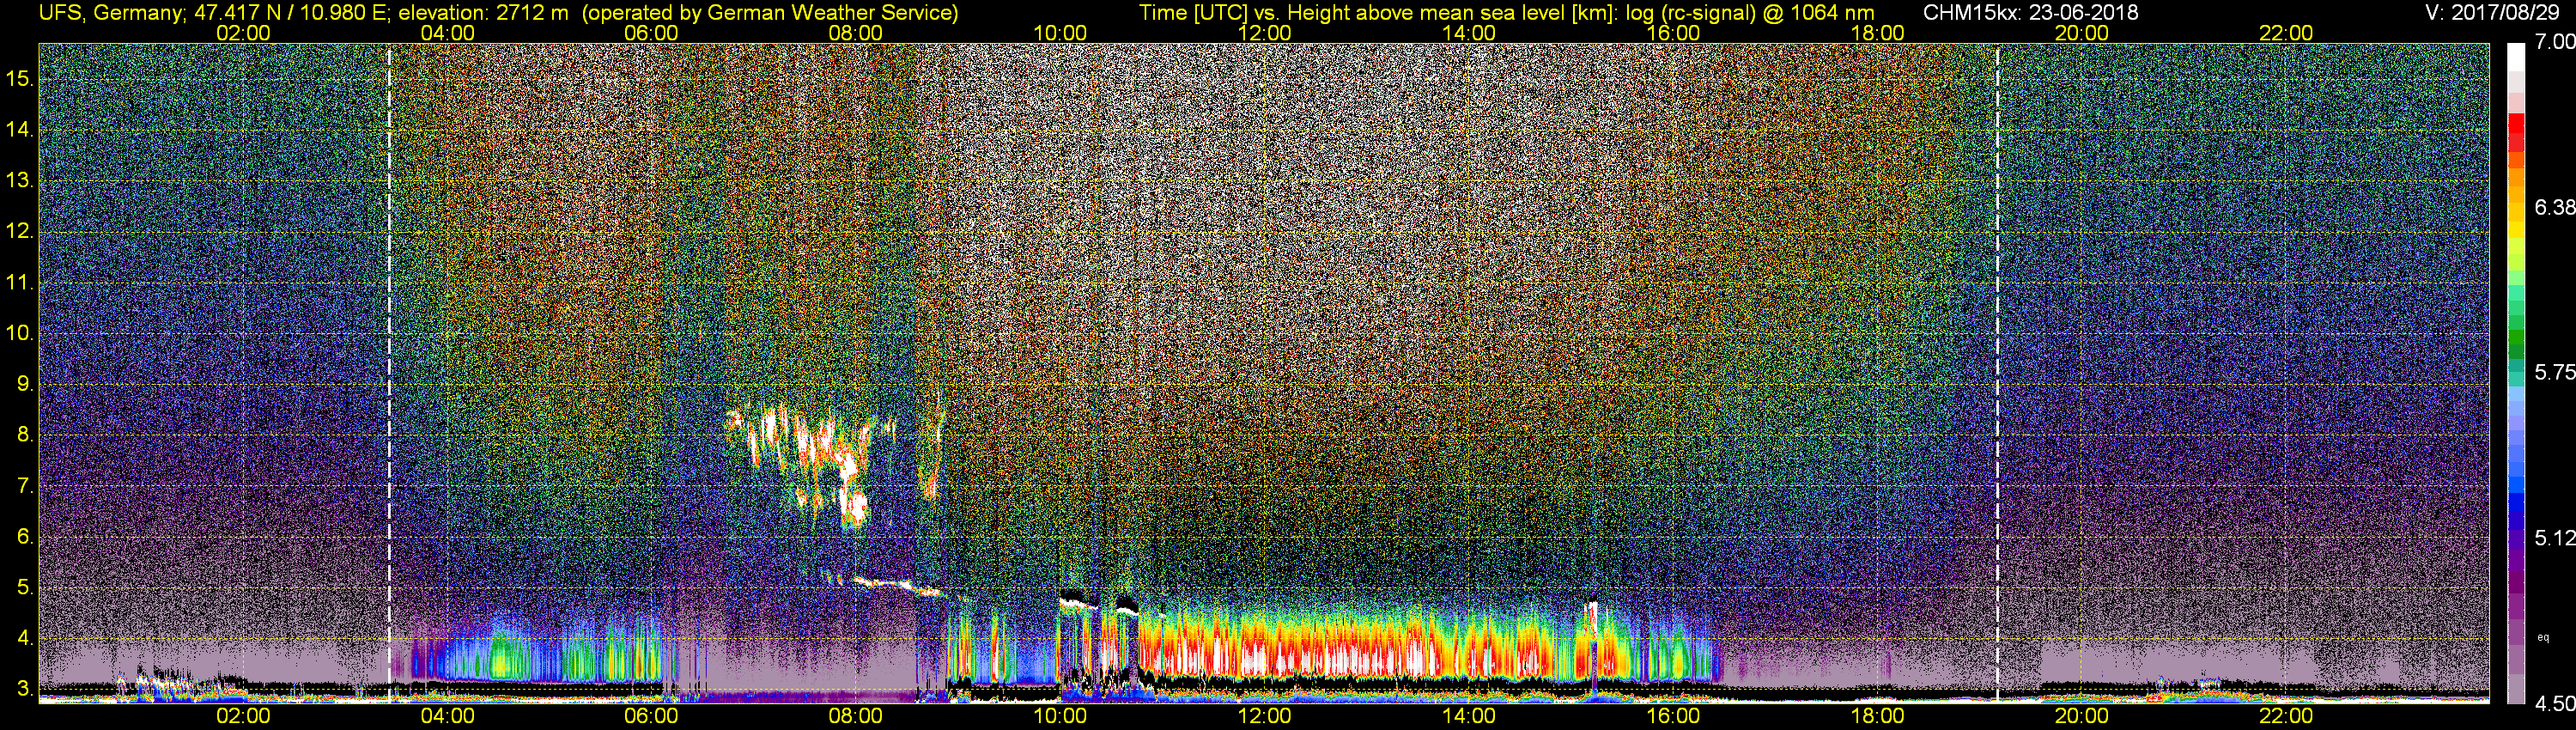2576x730 pixels.
Task: Click the 15. km height axis label
Action: click(x=20, y=79)
